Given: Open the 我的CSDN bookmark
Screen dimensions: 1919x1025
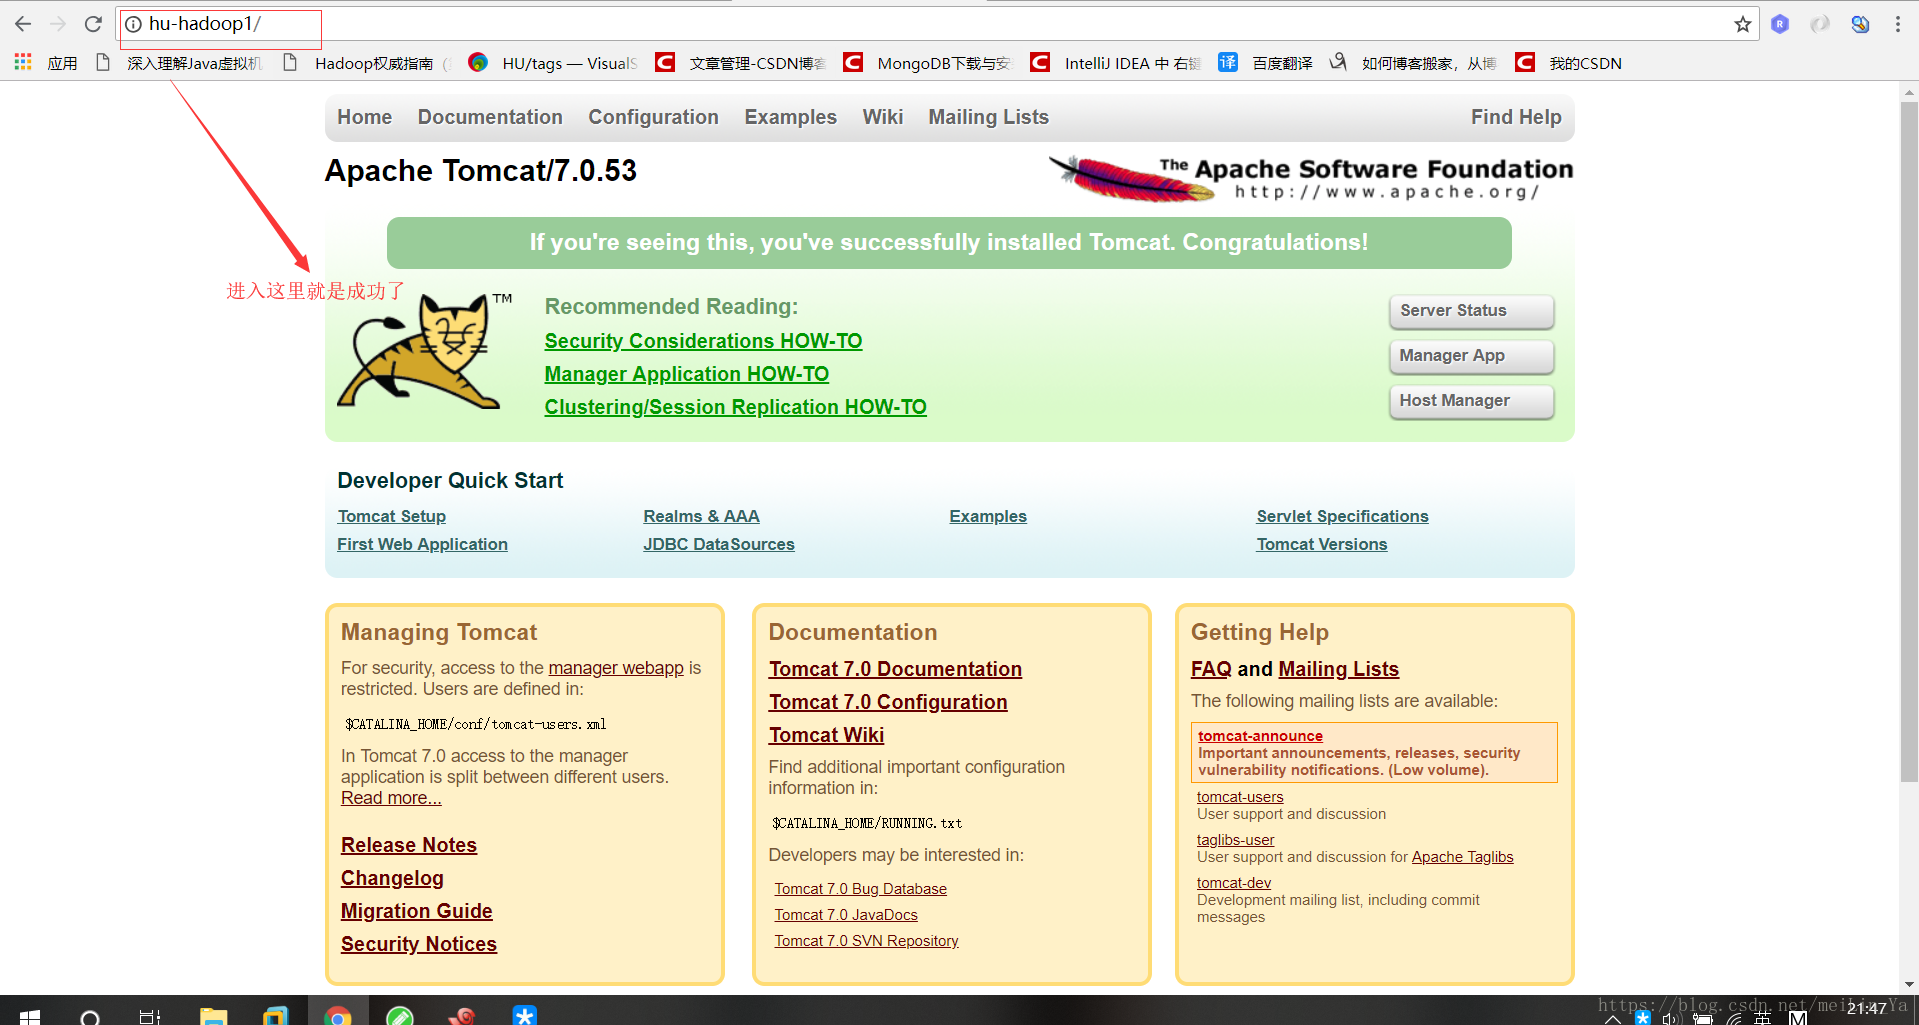Looking at the screenshot, I should pos(1568,63).
